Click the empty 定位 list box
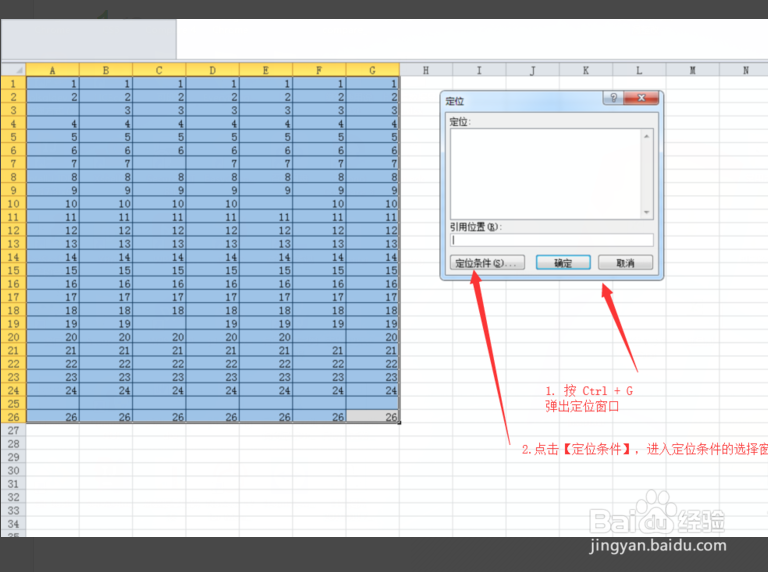 click(x=546, y=174)
